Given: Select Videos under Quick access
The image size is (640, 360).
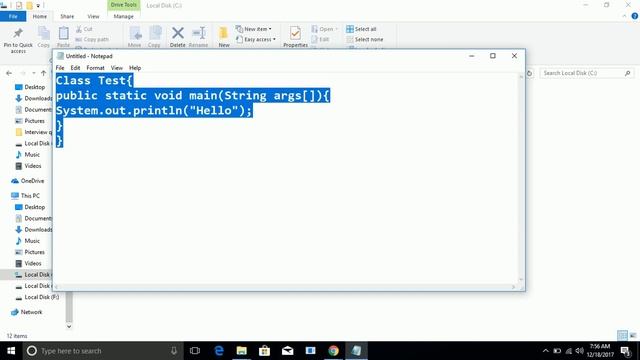Looking at the screenshot, I should (28, 166).
